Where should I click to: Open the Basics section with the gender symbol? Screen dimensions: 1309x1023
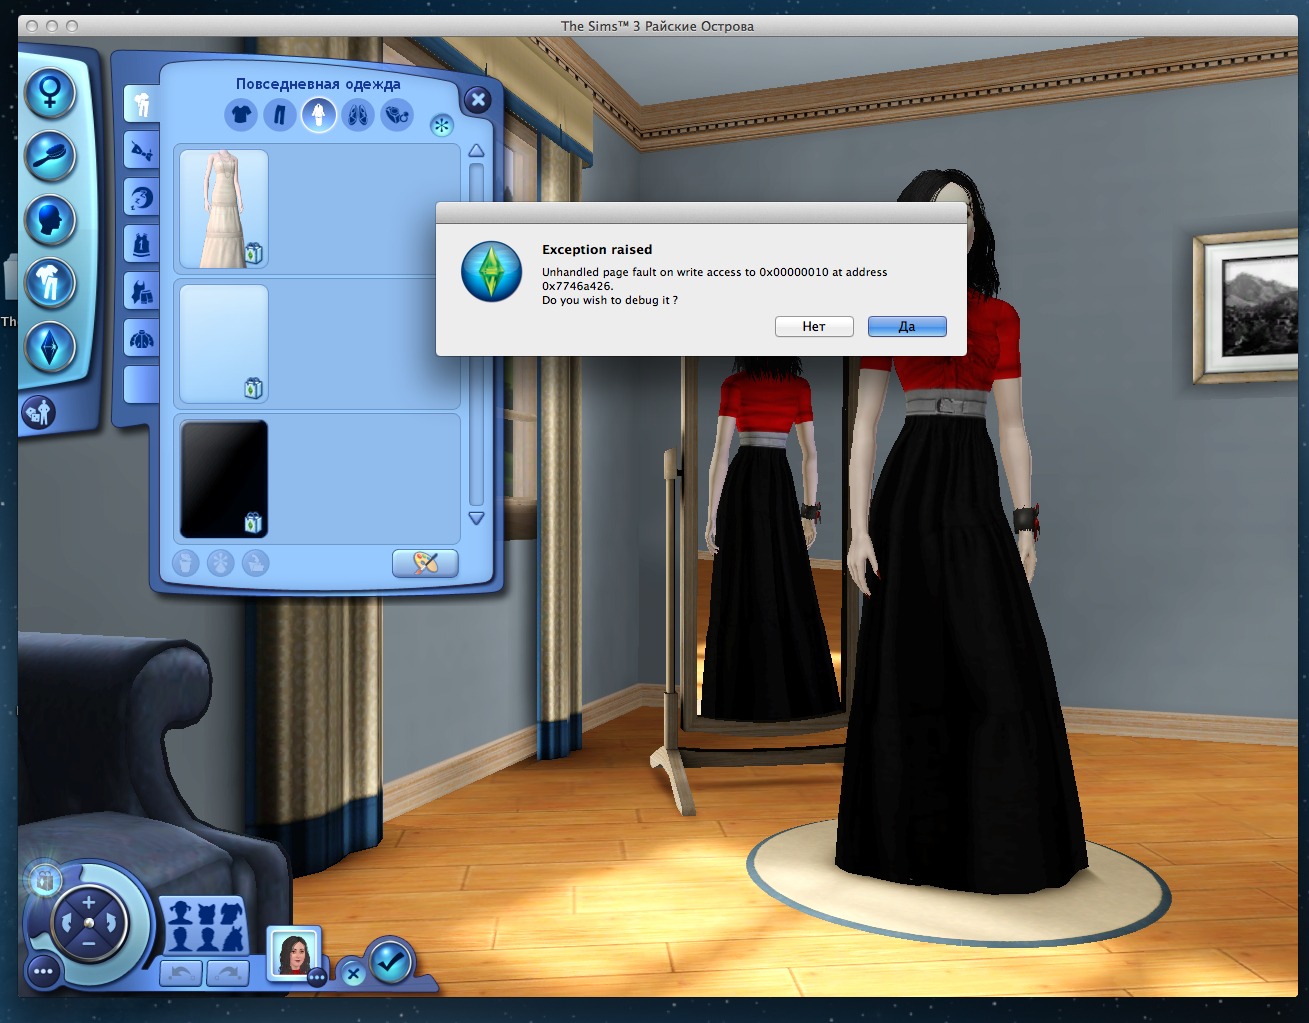point(49,93)
